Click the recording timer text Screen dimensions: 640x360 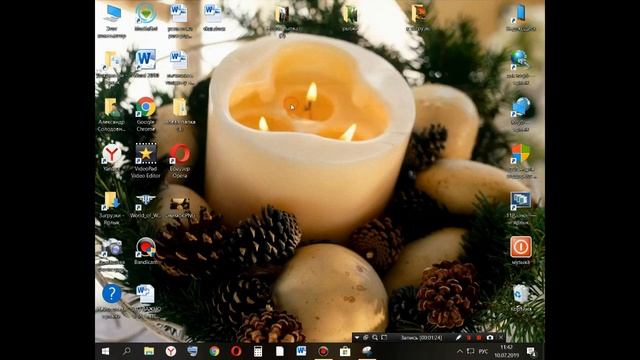click(x=422, y=338)
